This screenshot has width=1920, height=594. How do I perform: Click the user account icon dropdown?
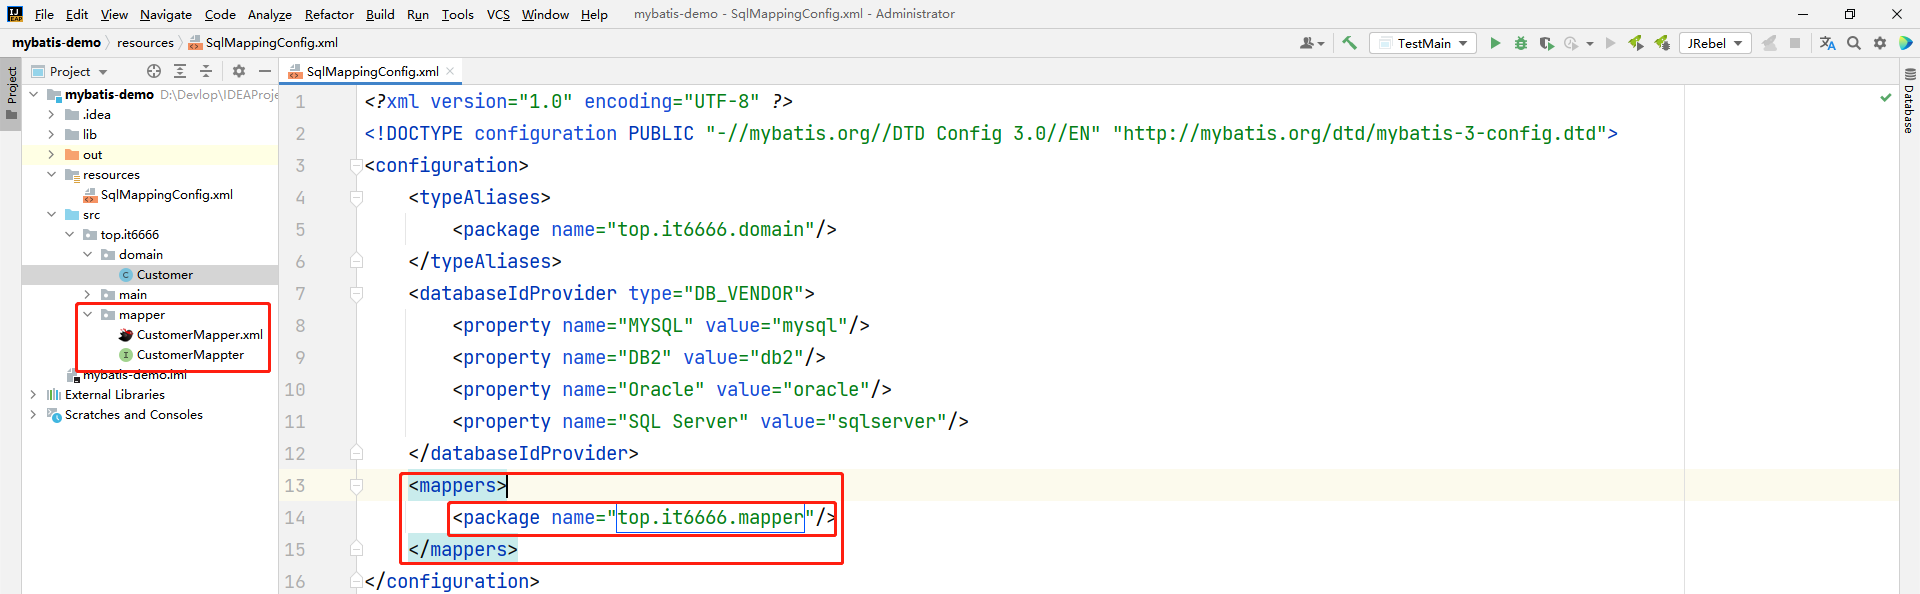pos(1312,43)
